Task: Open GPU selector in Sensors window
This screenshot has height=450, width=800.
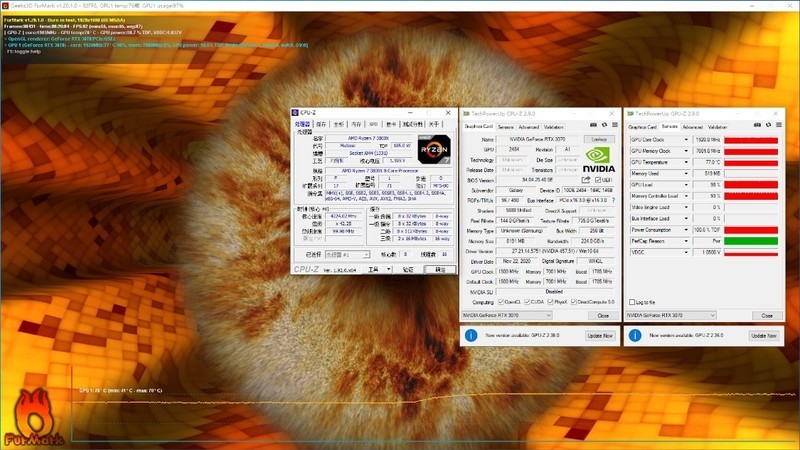Action: coord(671,315)
